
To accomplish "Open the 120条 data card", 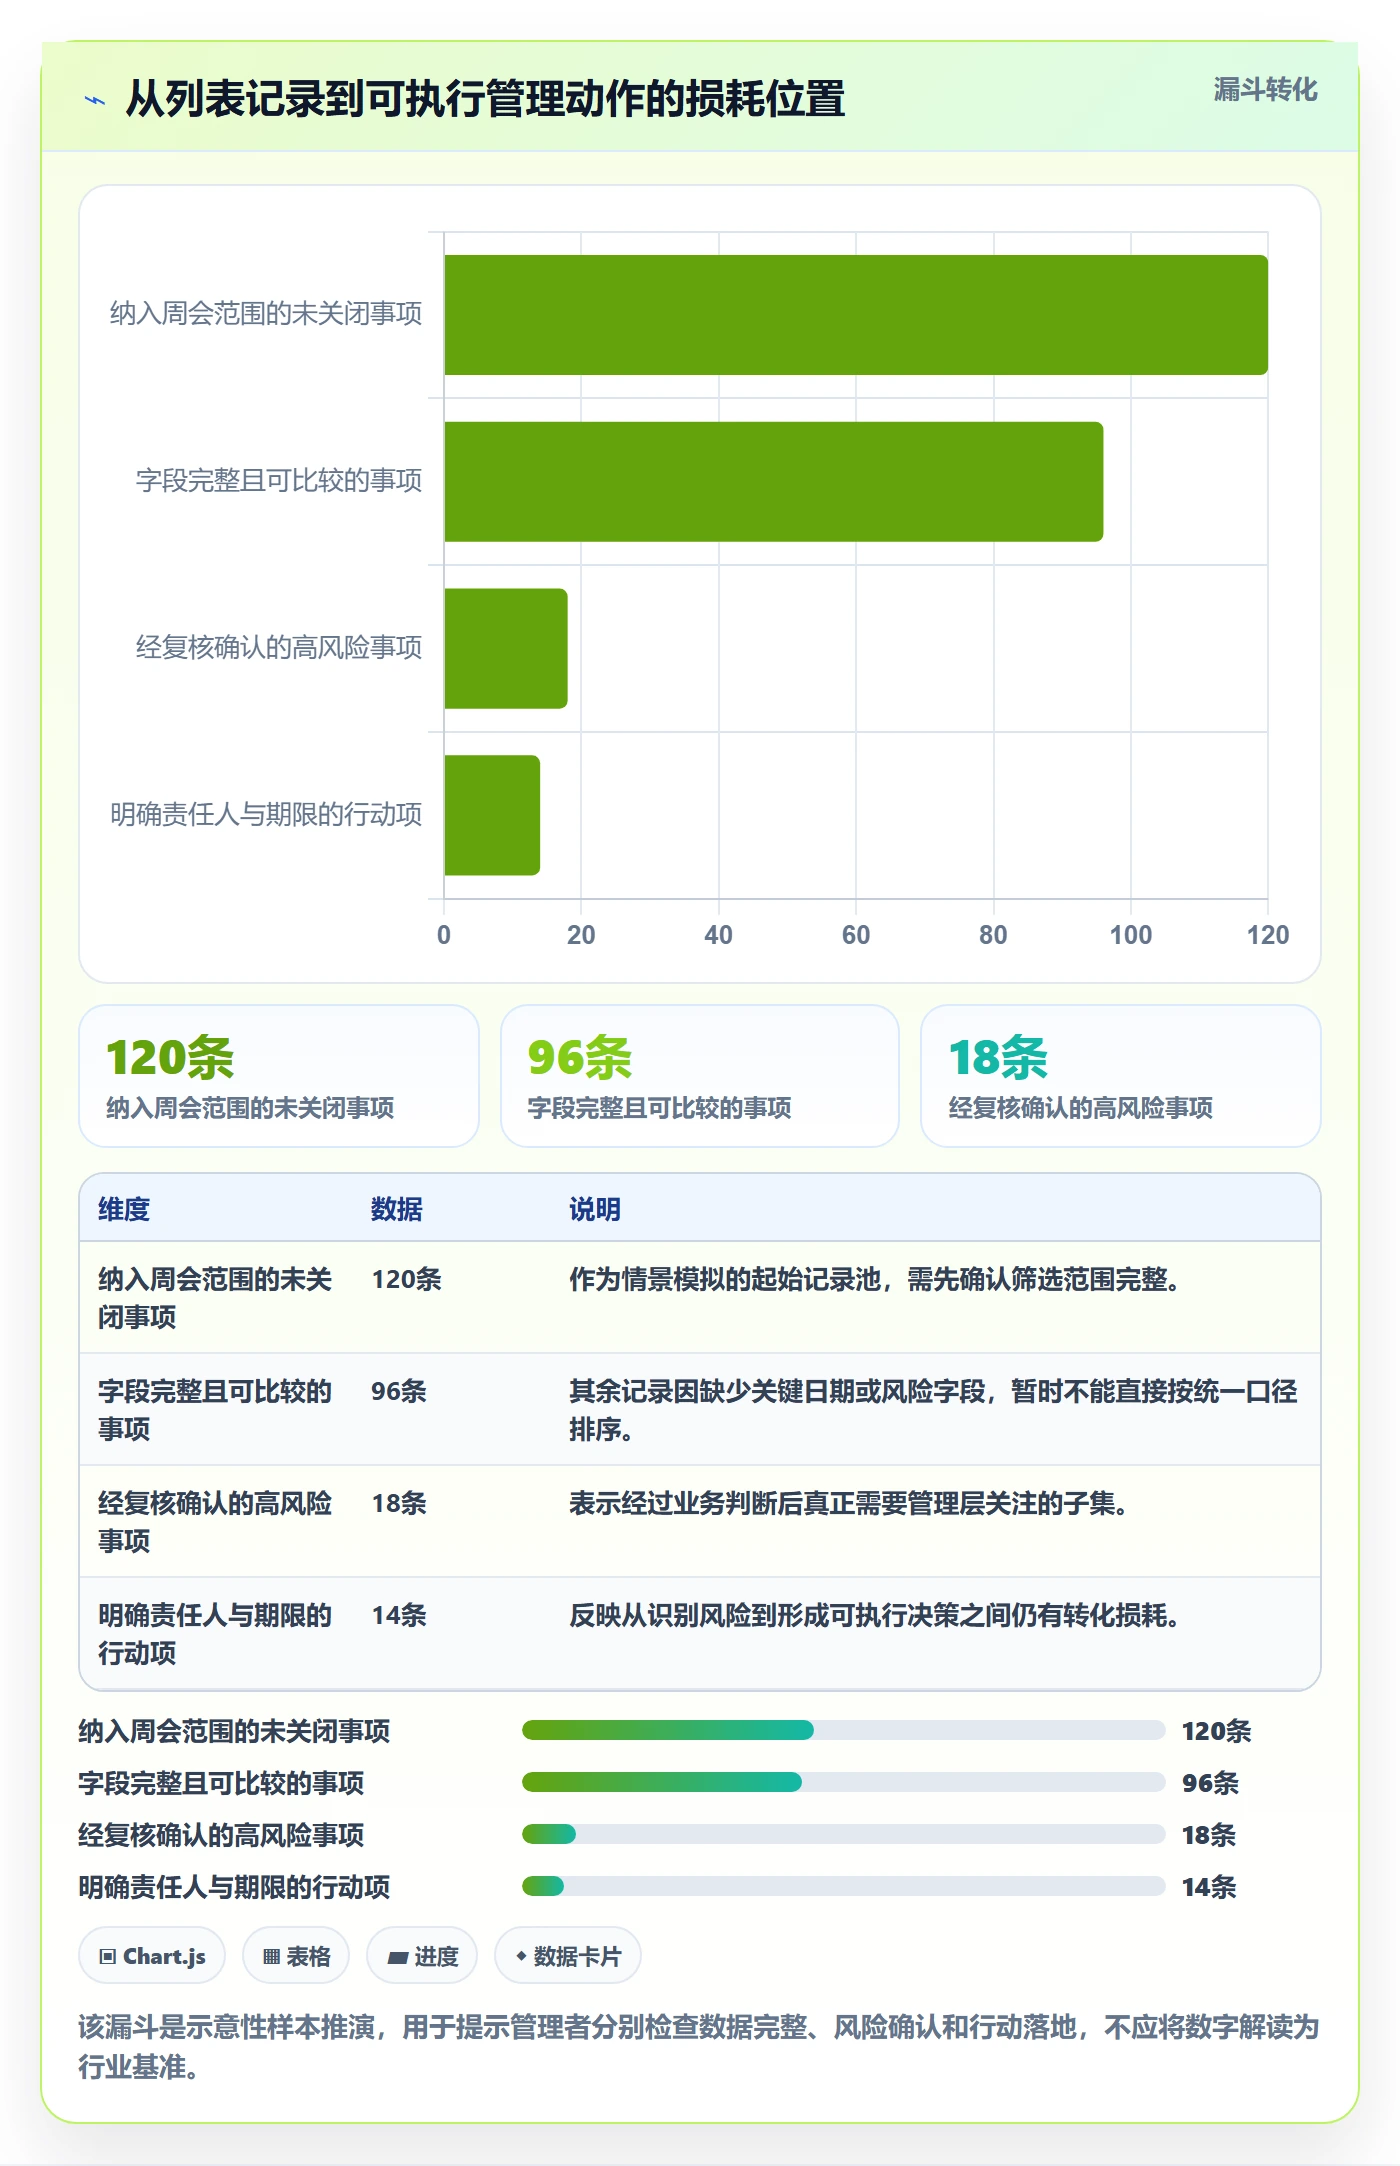I will (x=279, y=1076).
